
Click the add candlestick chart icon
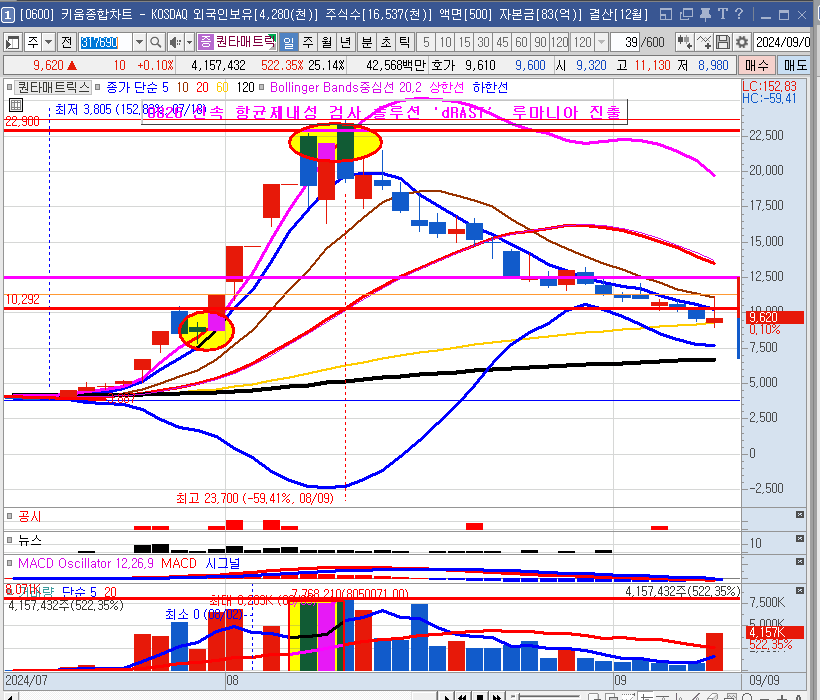click(685, 42)
